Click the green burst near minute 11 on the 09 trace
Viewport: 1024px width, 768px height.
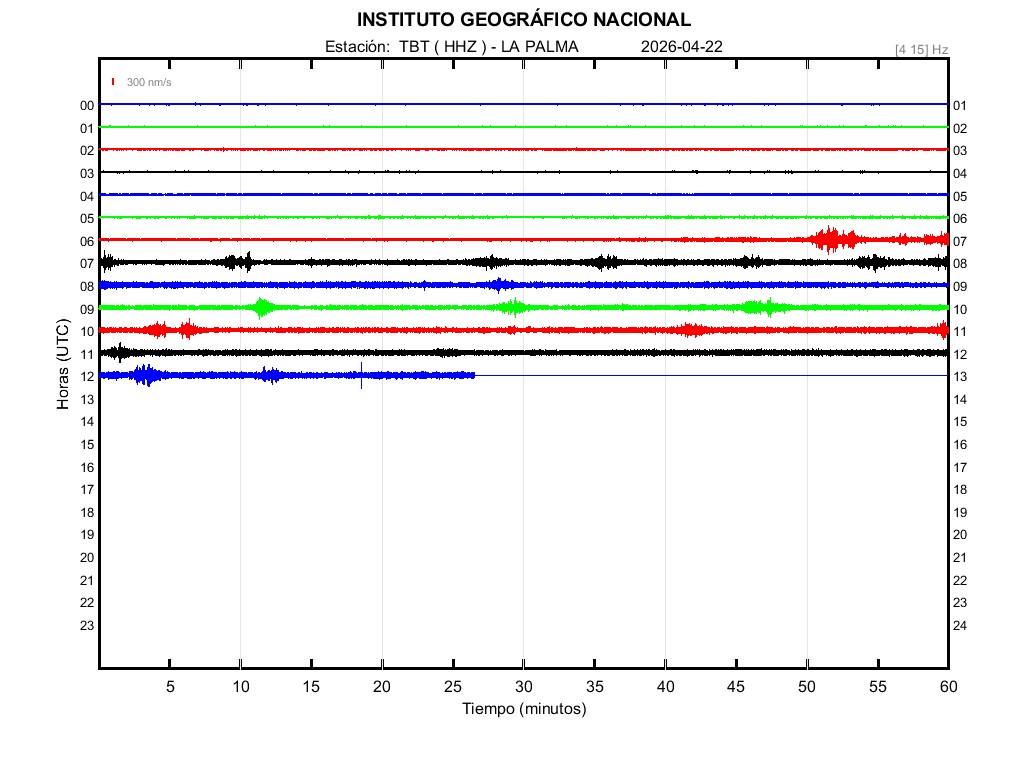262,307
